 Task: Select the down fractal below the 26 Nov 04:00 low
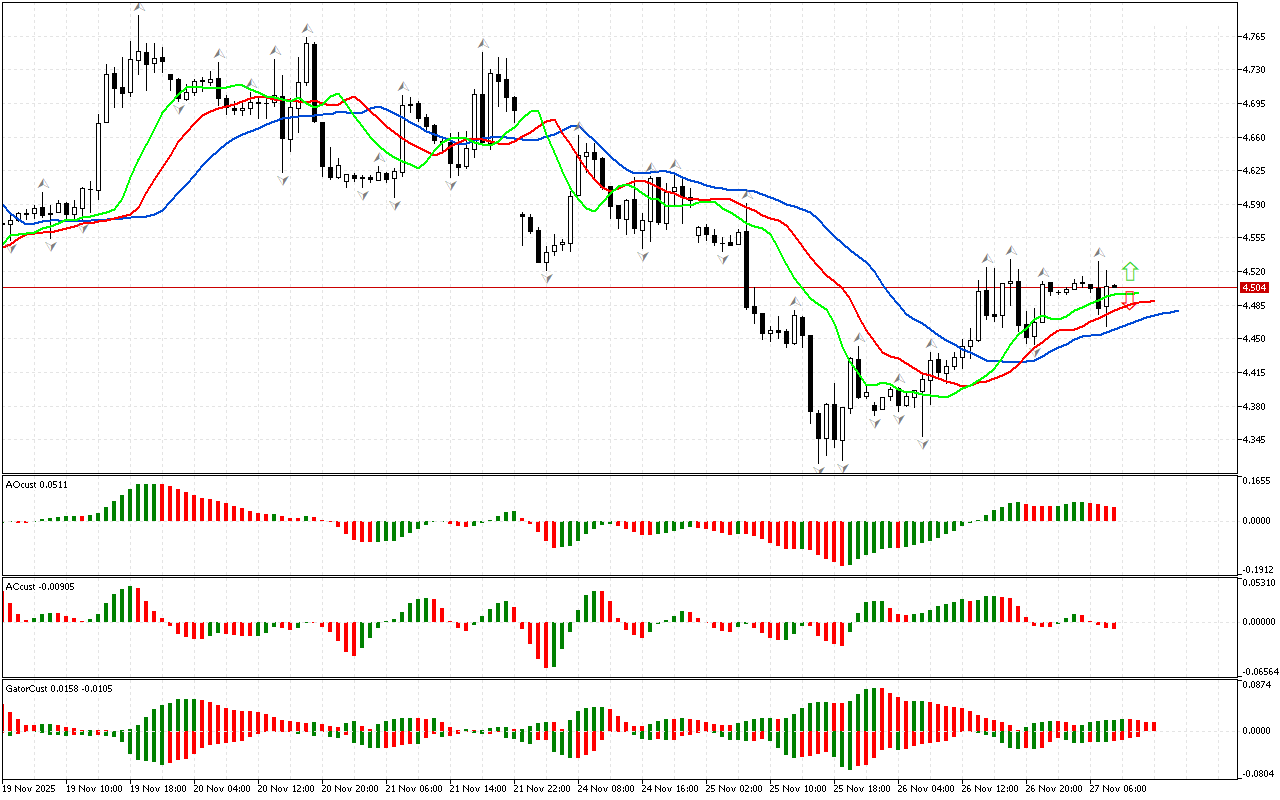[x=923, y=441]
